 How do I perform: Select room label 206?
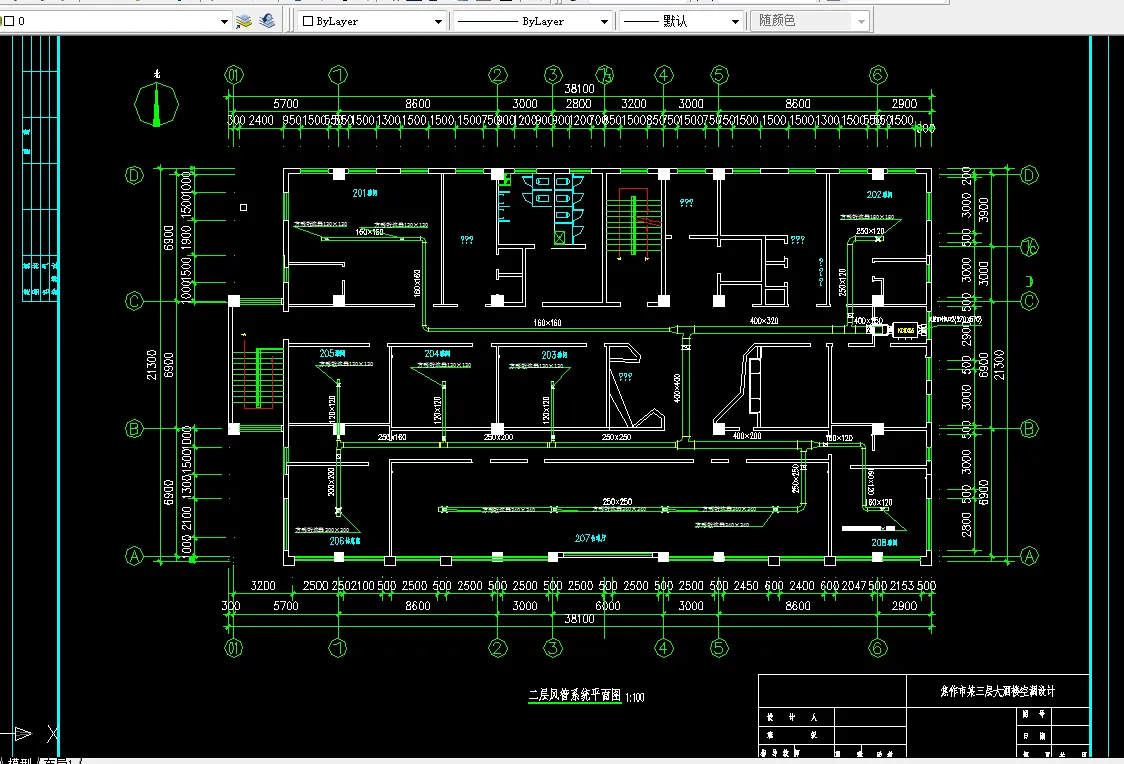pos(345,541)
